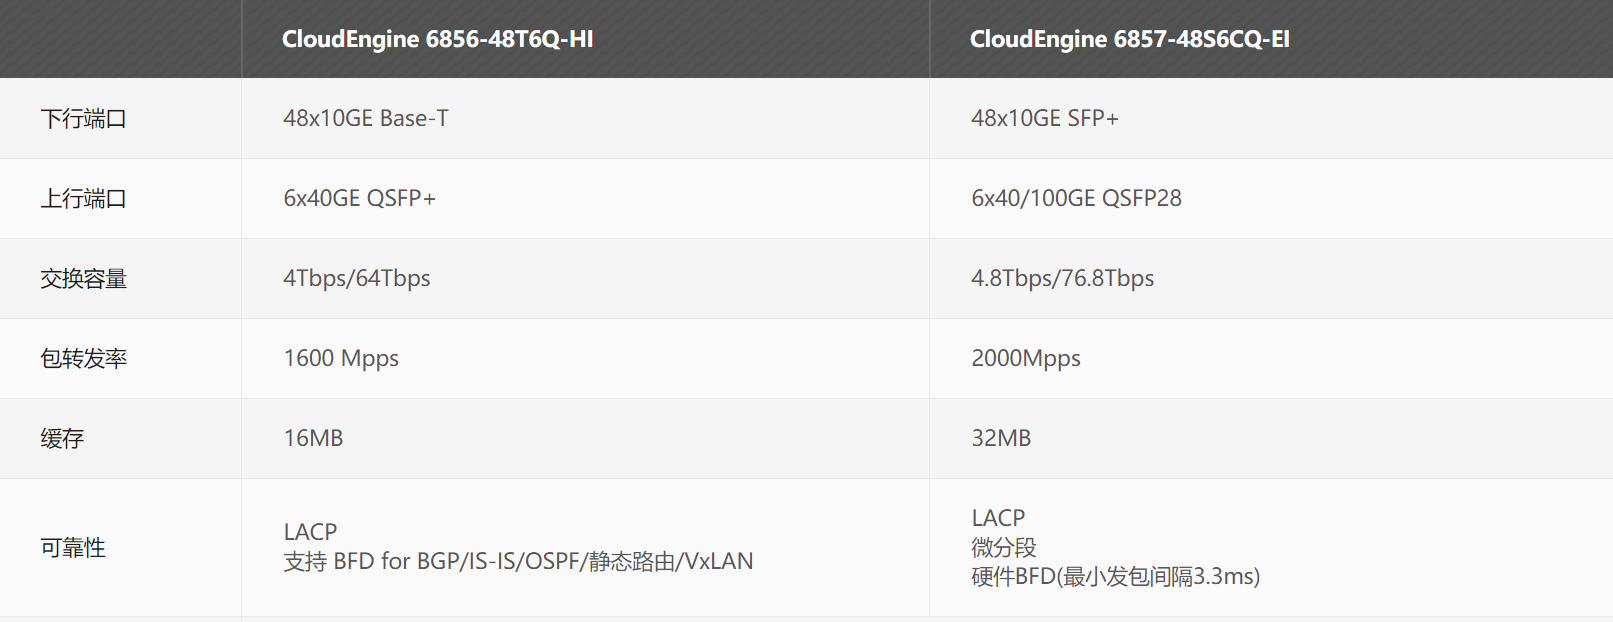Select the 下行端口 row label
Viewport: 1613px width, 622px height.
point(83,119)
